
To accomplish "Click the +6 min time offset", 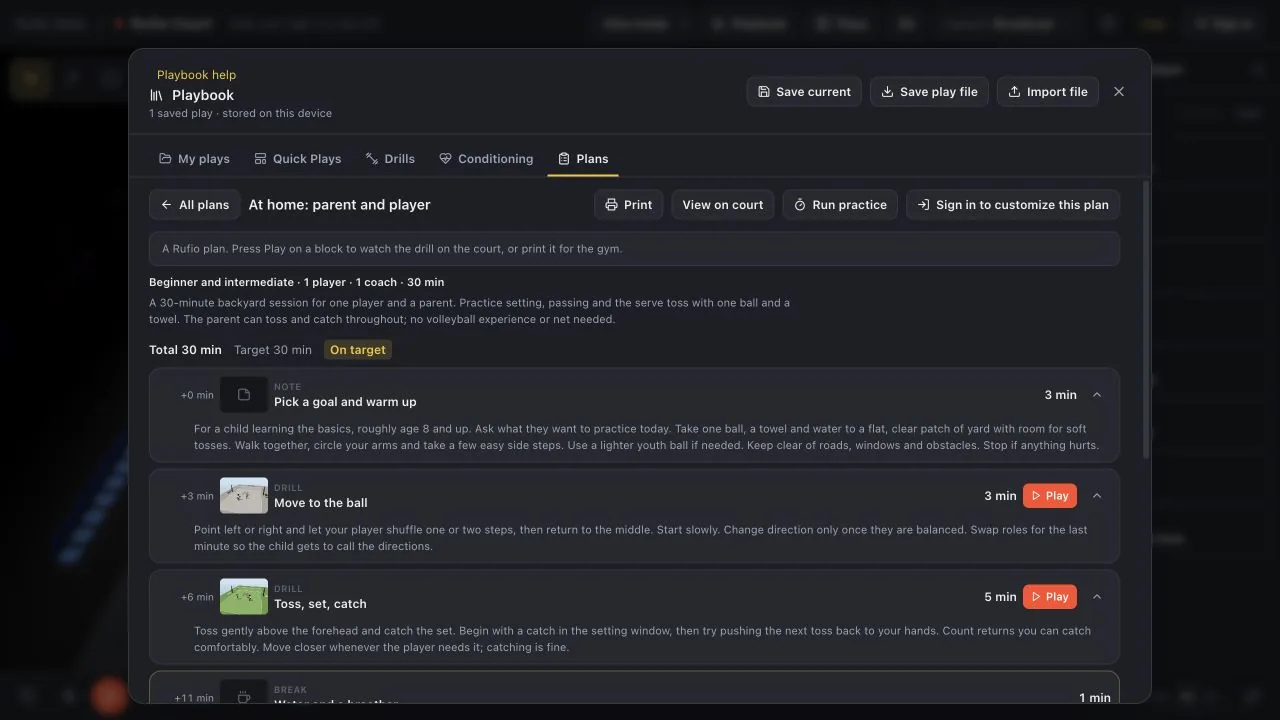I will (197, 597).
